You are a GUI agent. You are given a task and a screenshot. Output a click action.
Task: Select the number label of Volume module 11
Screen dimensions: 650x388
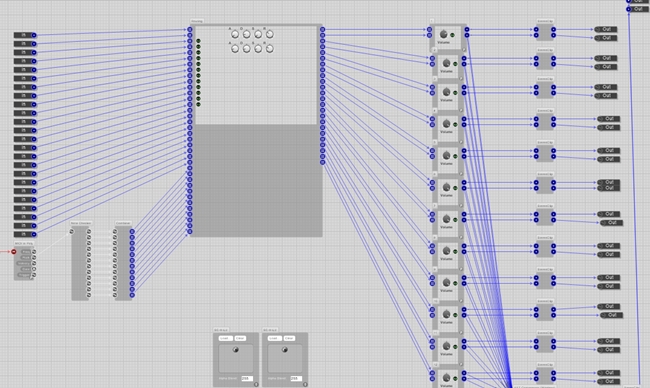tap(435, 333)
